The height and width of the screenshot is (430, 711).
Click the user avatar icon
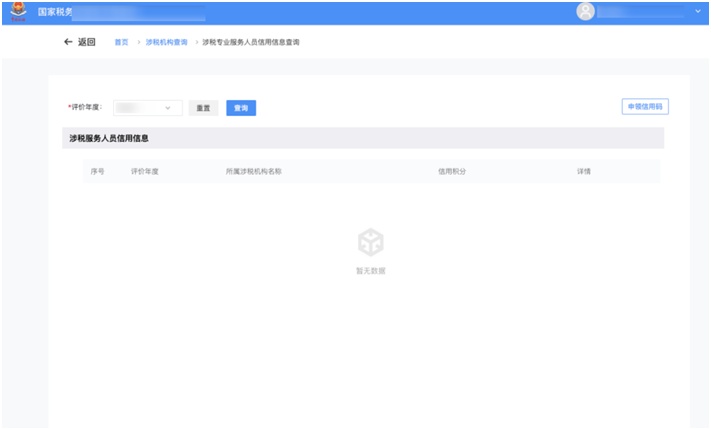585,11
